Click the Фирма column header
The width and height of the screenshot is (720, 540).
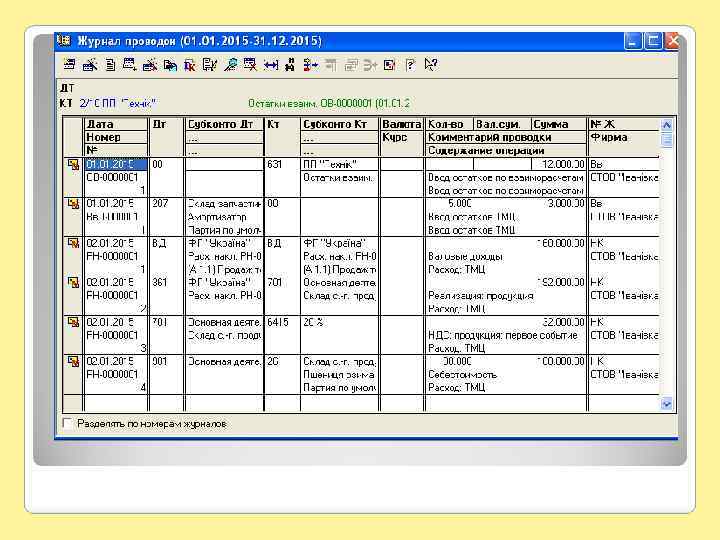point(624,137)
